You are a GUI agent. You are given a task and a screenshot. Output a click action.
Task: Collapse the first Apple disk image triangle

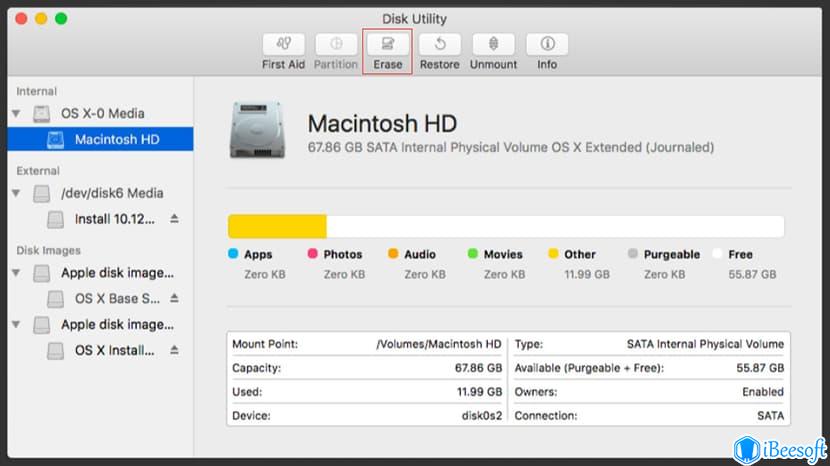point(16,273)
